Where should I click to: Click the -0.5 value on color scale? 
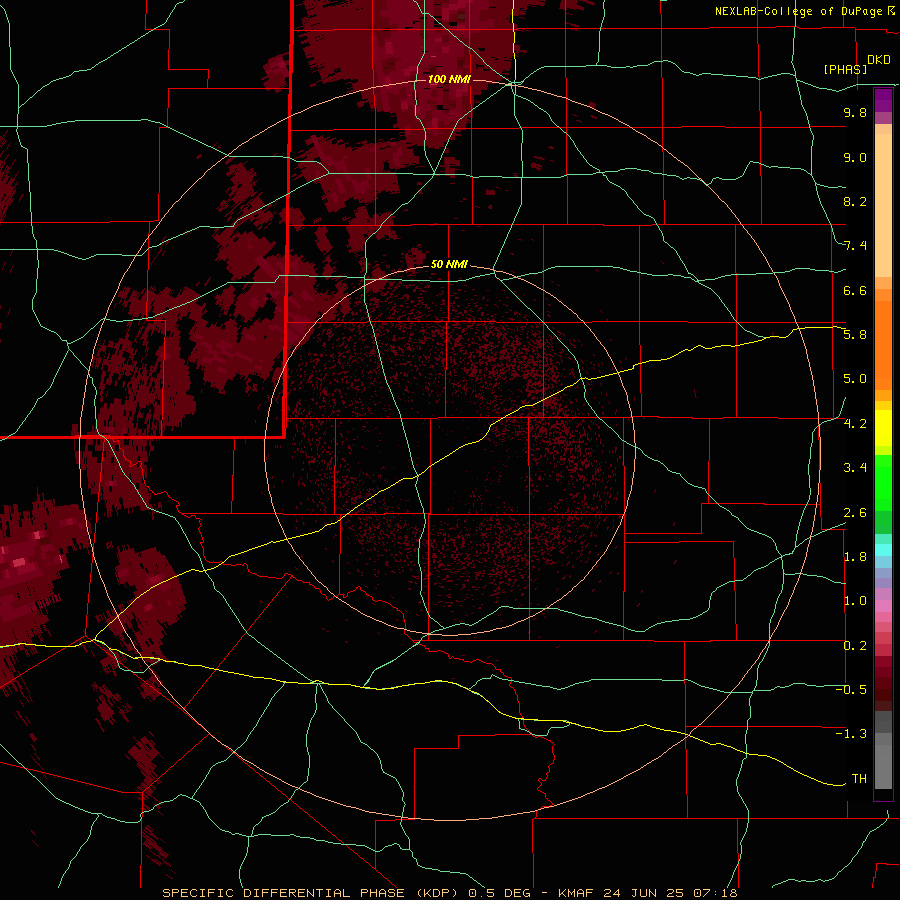pyautogui.click(x=851, y=690)
